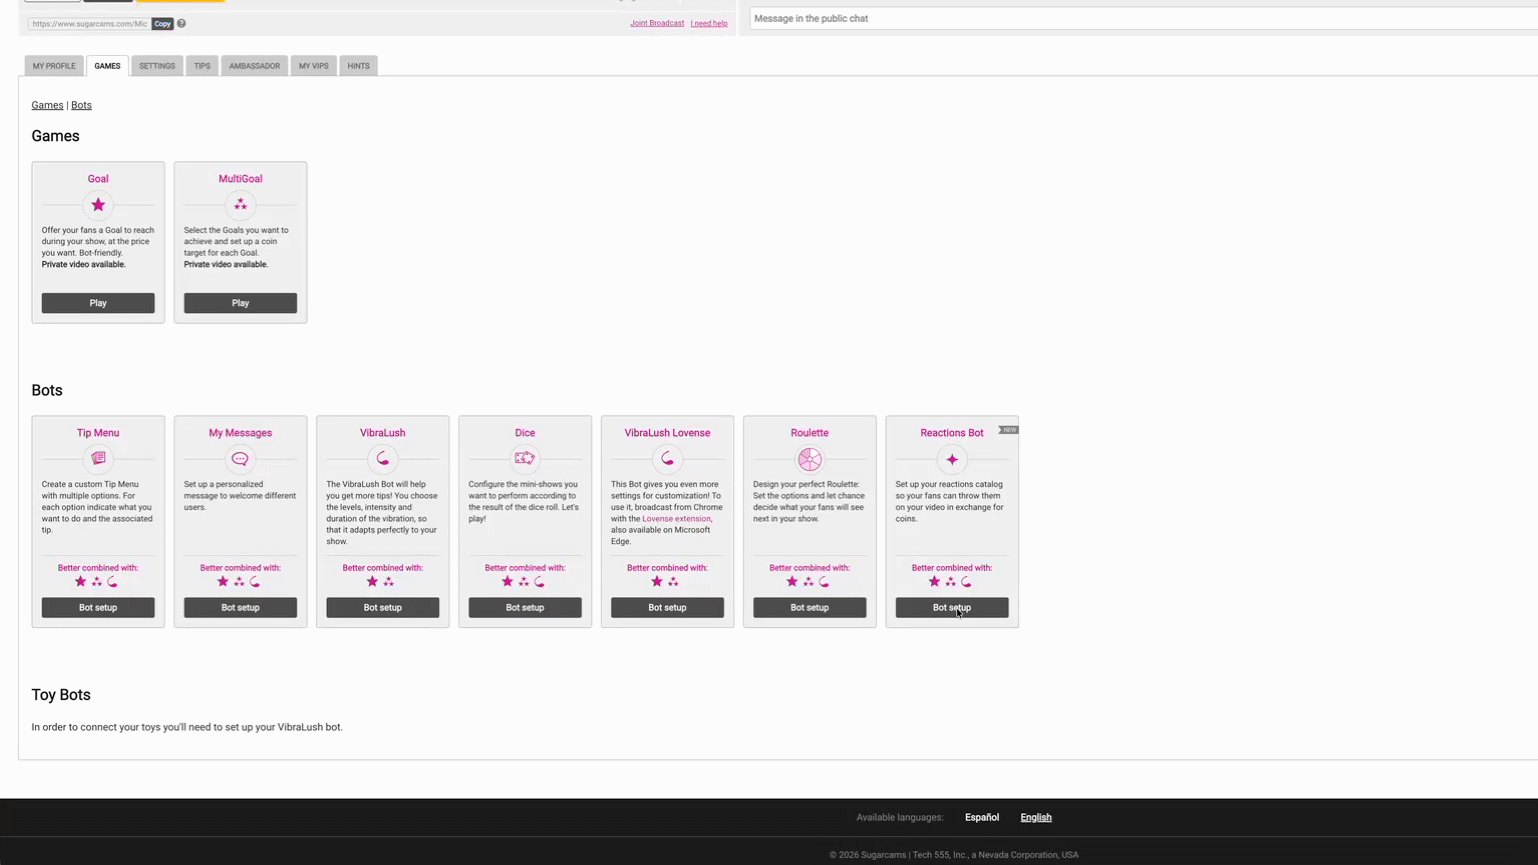Click the My Messages speech bubble icon
This screenshot has height=865, width=1538.
[240, 459]
